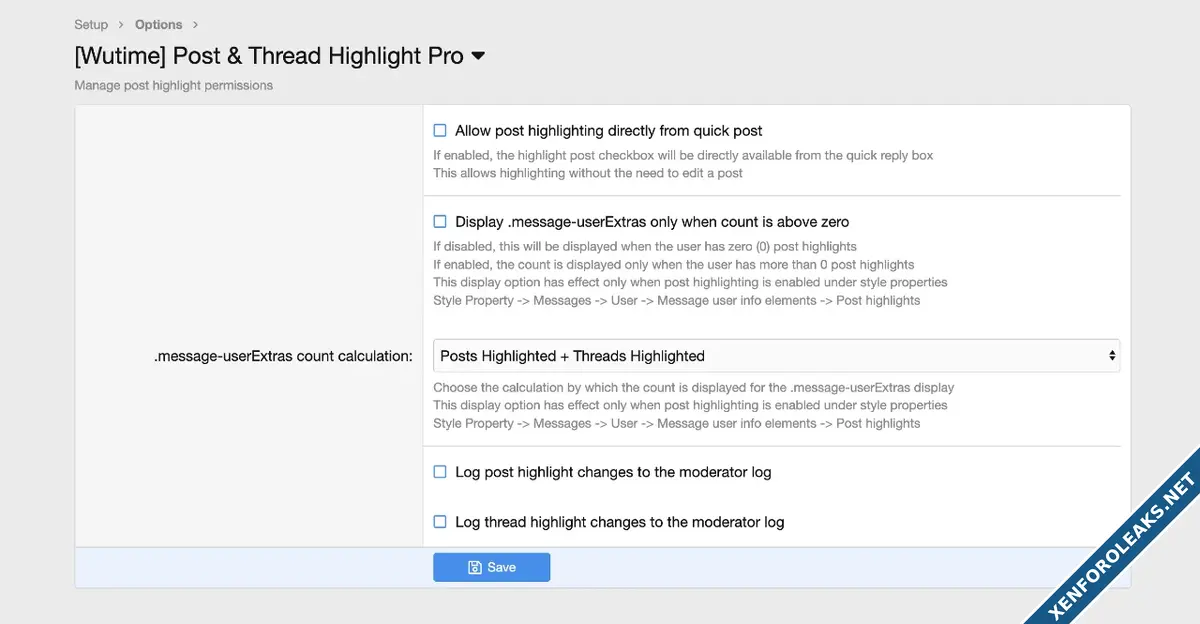
Task: Click the chevron after the Setup breadcrumb
Action: pyautogui.click(x=121, y=24)
